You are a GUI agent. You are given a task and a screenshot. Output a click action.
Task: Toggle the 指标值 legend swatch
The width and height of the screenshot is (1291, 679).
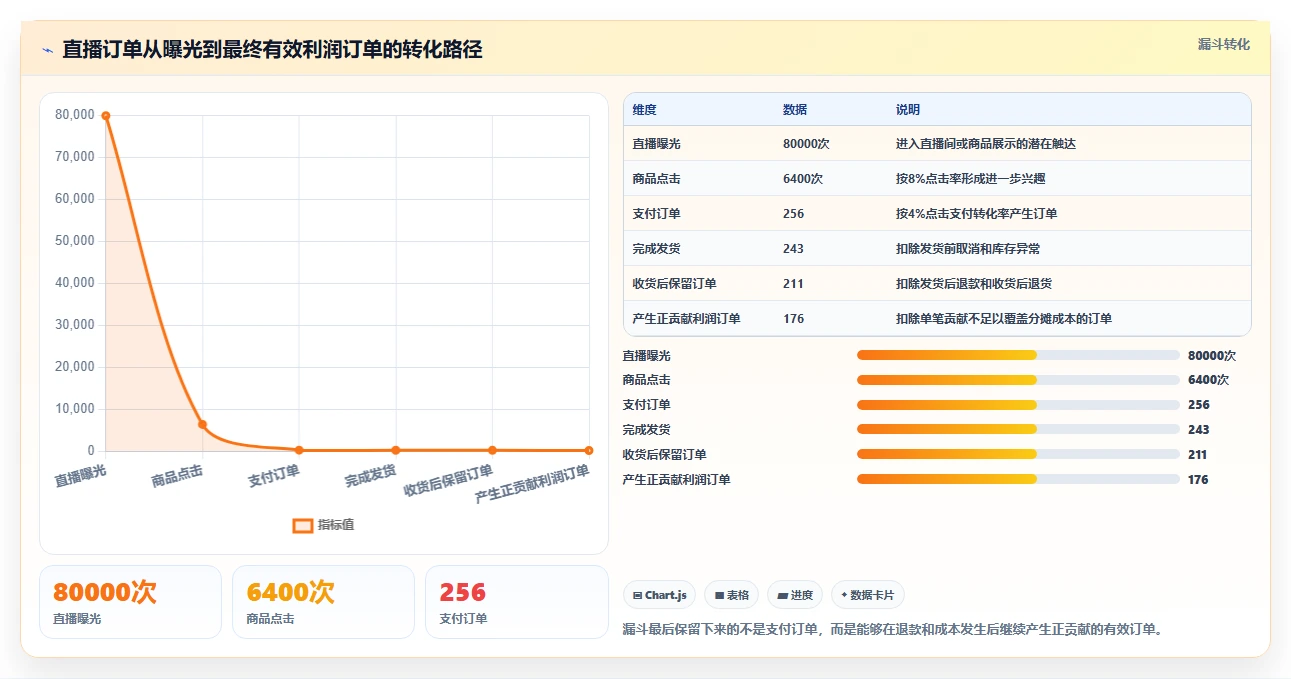[x=302, y=526]
